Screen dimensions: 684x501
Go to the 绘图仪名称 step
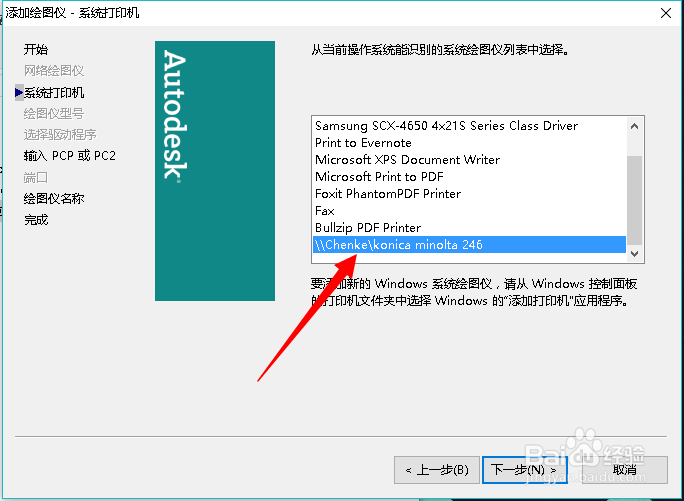tap(54, 199)
